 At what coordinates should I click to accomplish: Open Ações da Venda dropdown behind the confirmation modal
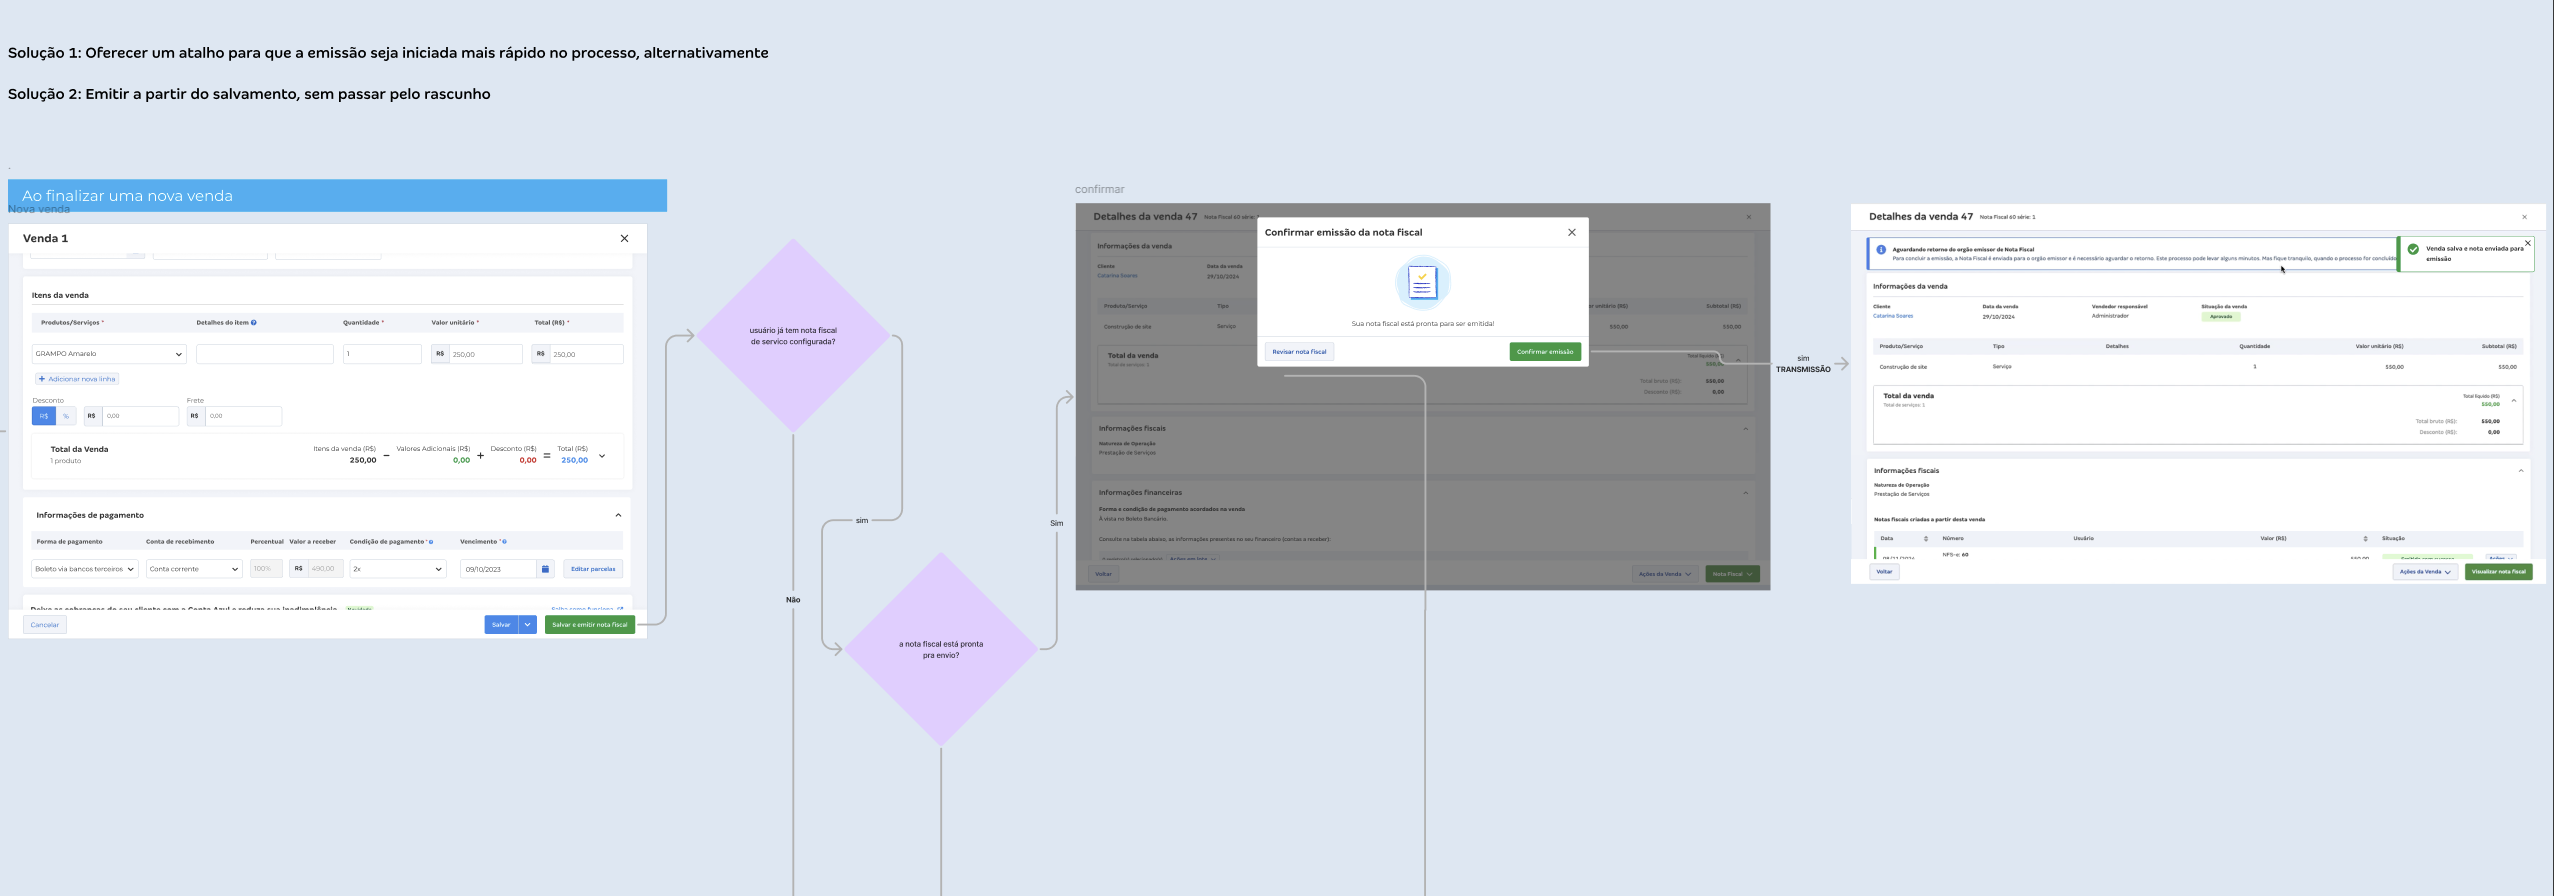click(1665, 574)
